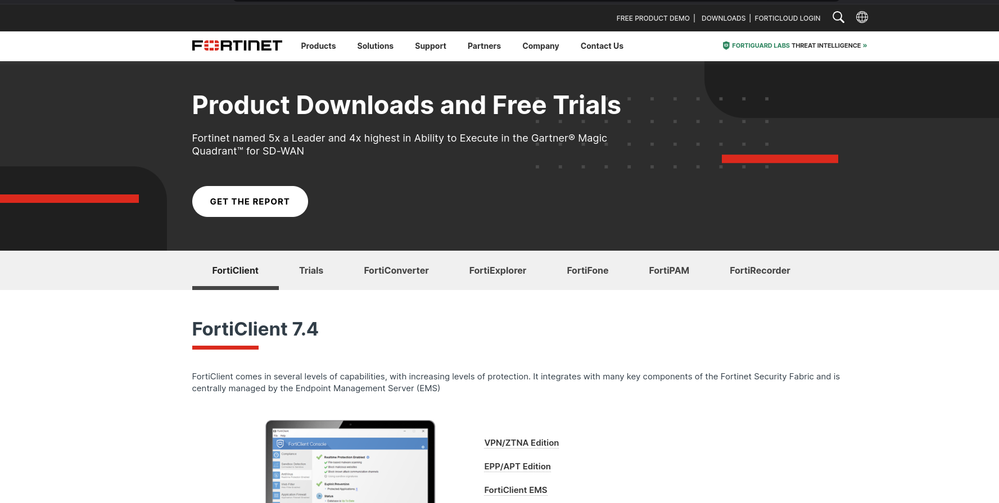Click the Get The Report button

click(x=250, y=201)
